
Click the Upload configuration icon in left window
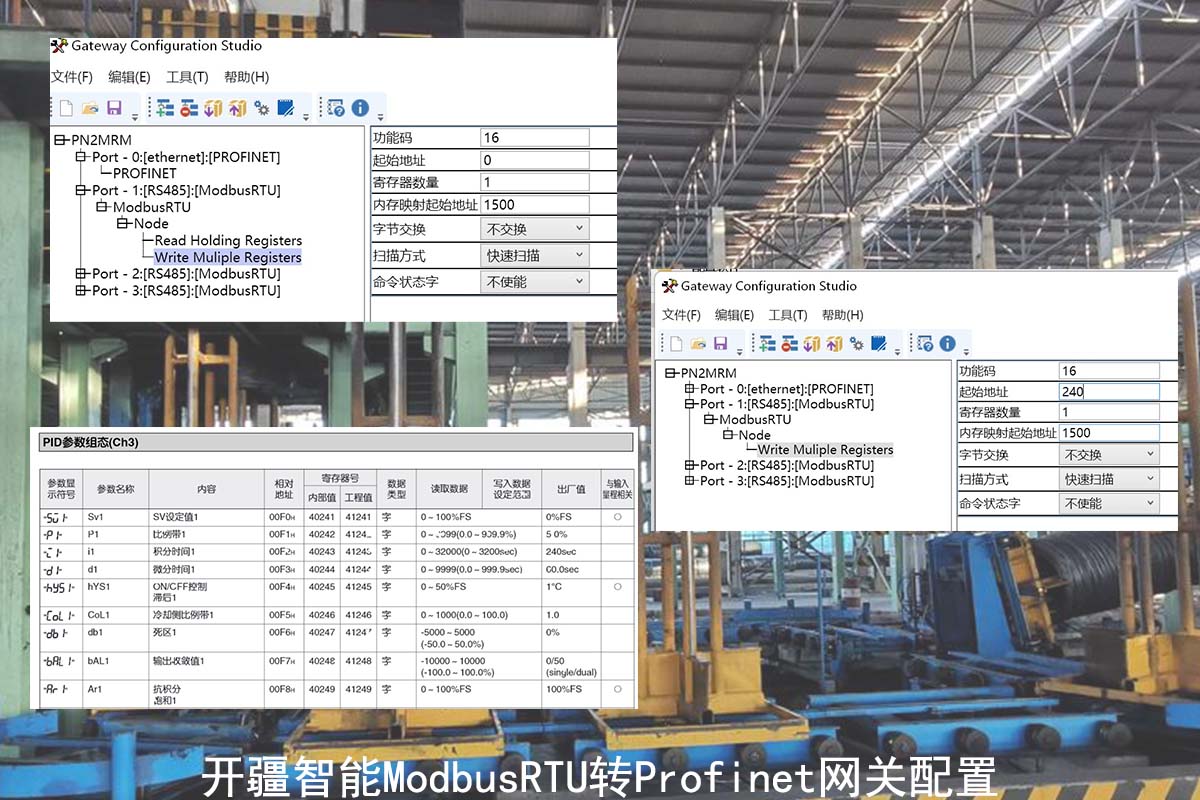[x=237, y=108]
